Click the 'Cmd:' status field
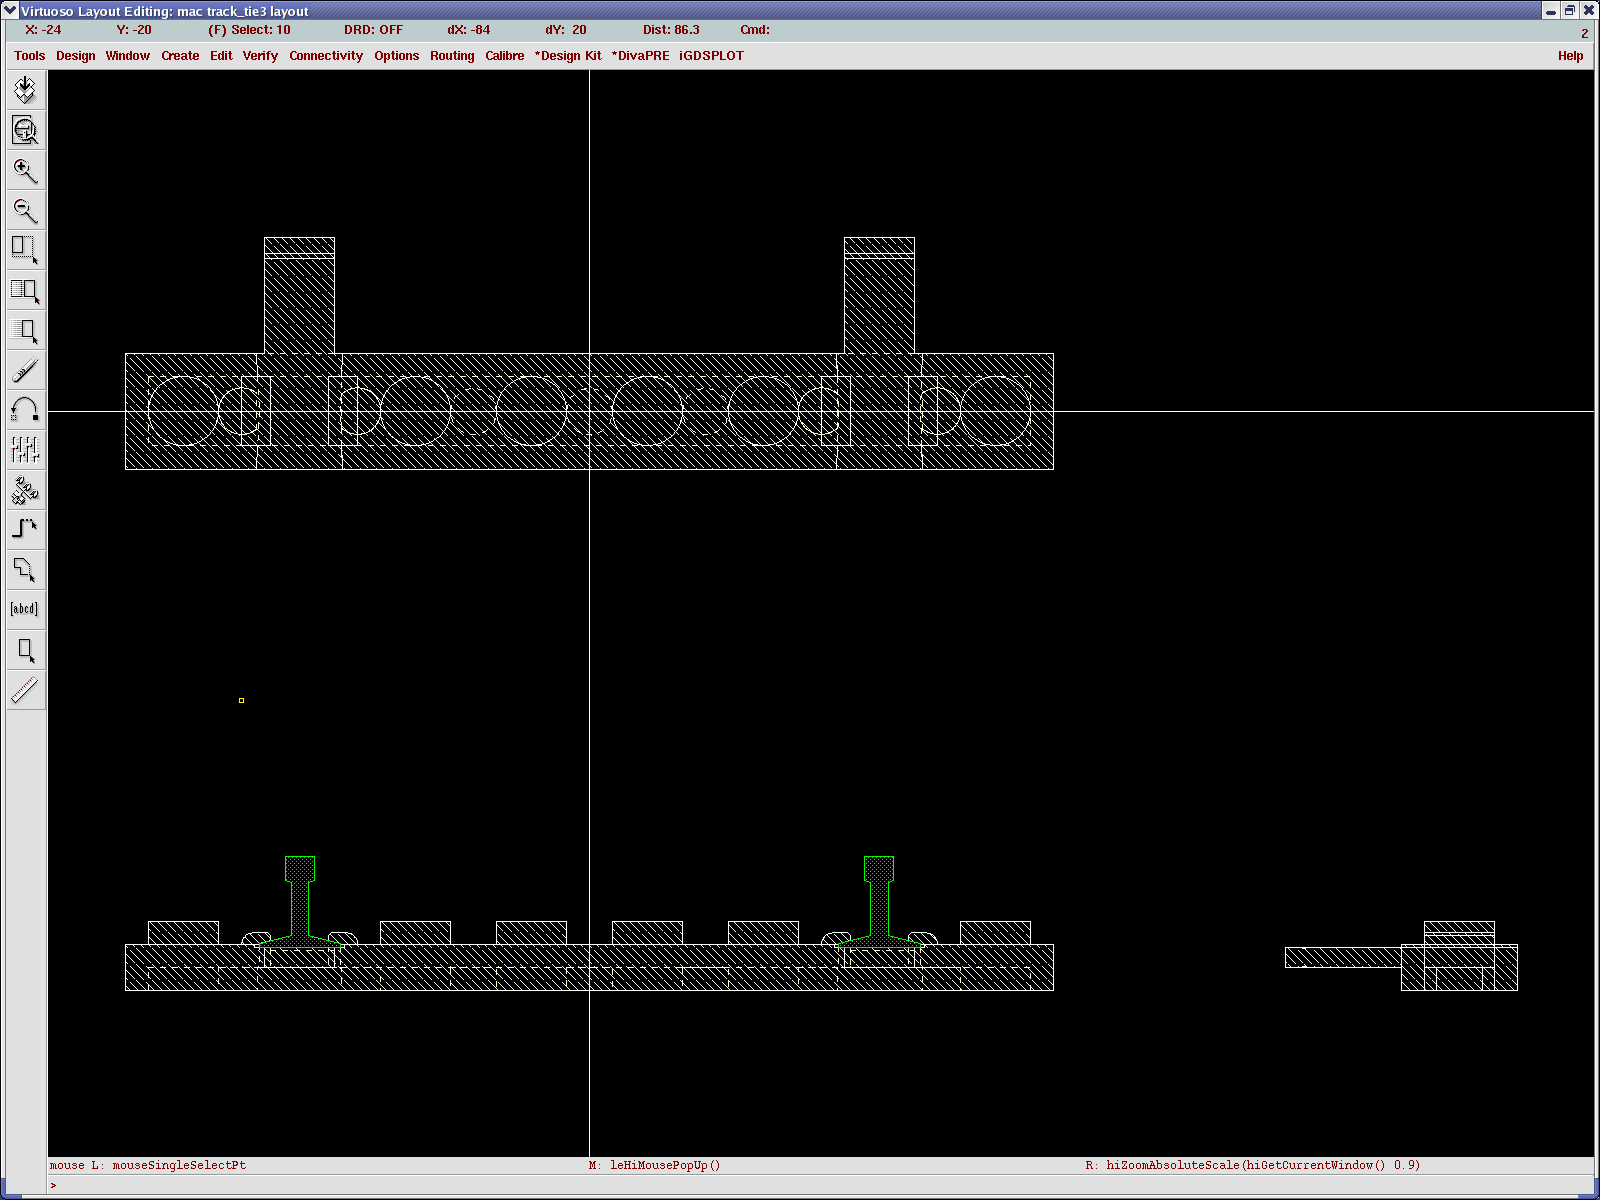This screenshot has width=1600, height=1200. click(755, 30)
